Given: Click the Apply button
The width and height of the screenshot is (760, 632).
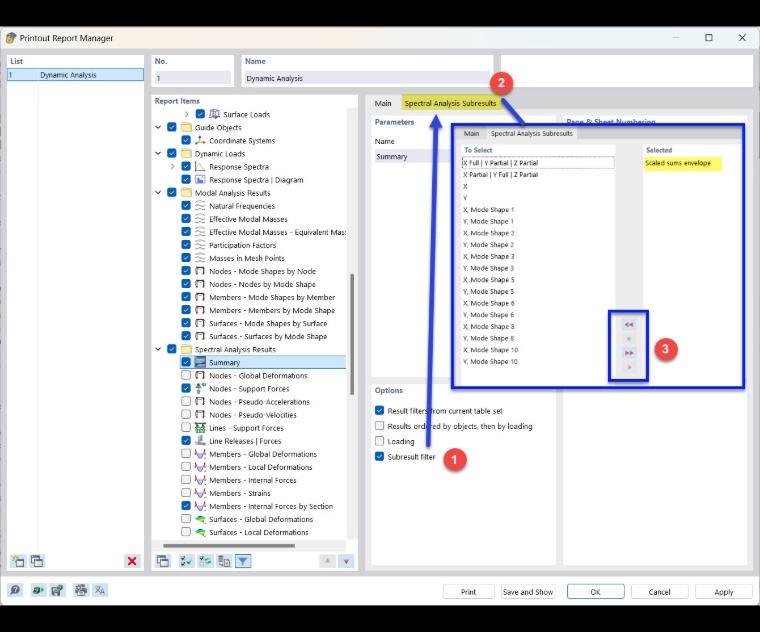Looking at the screenshot, I should click(724, 592).
